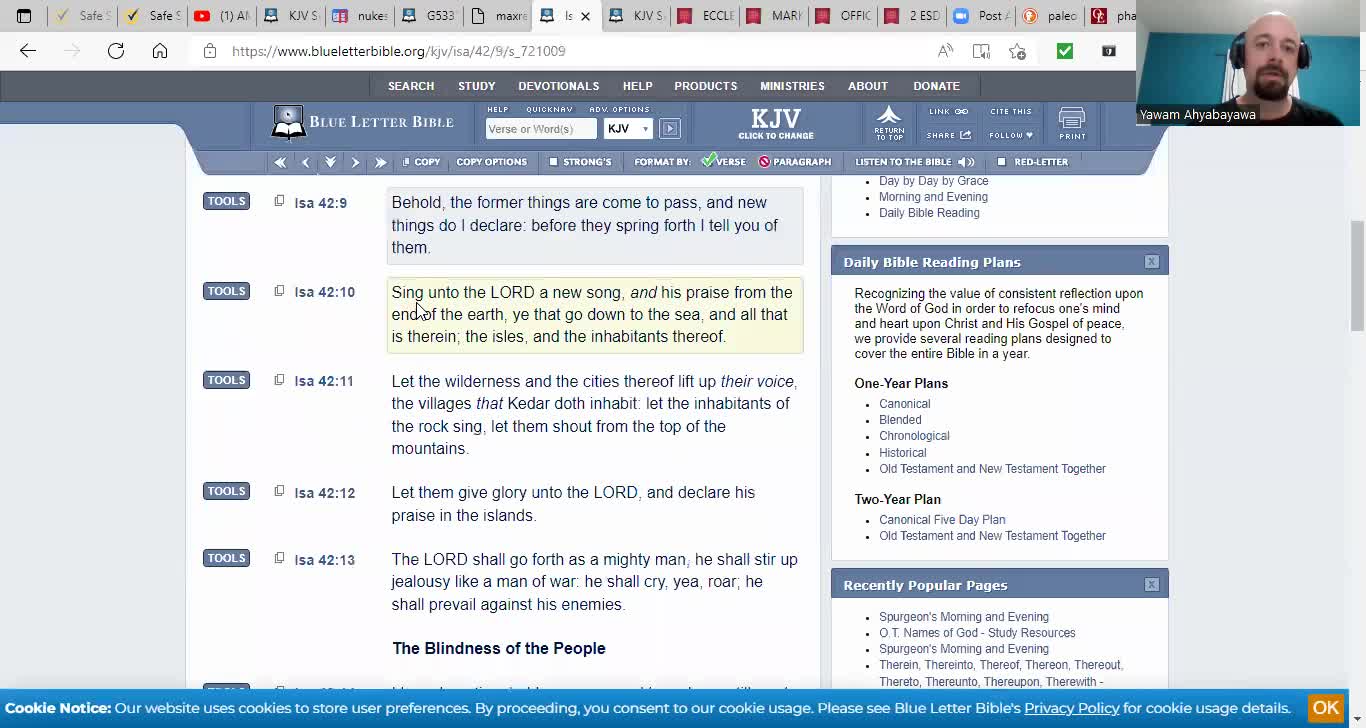Toggle copy checkbox for Isa 42:13

tap(279, 558)
